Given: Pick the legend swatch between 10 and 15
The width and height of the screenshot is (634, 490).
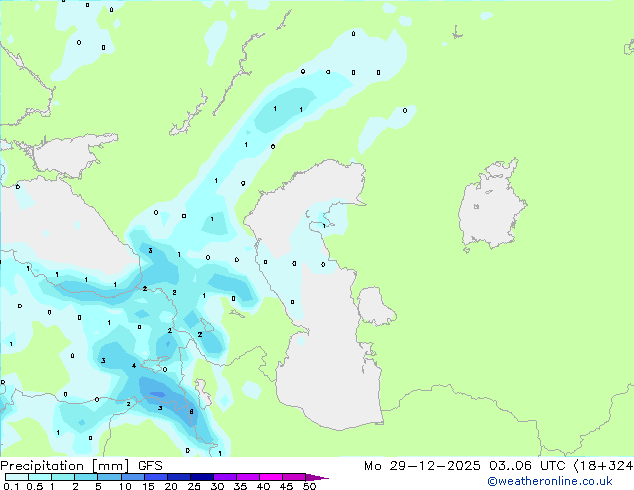Looking at the screenshot, I should [133, 477].
